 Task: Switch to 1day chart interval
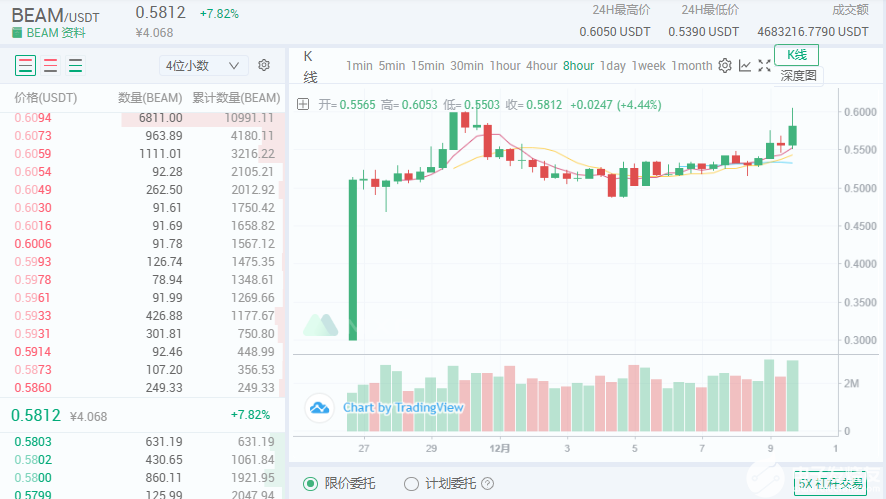click(613, 66)
